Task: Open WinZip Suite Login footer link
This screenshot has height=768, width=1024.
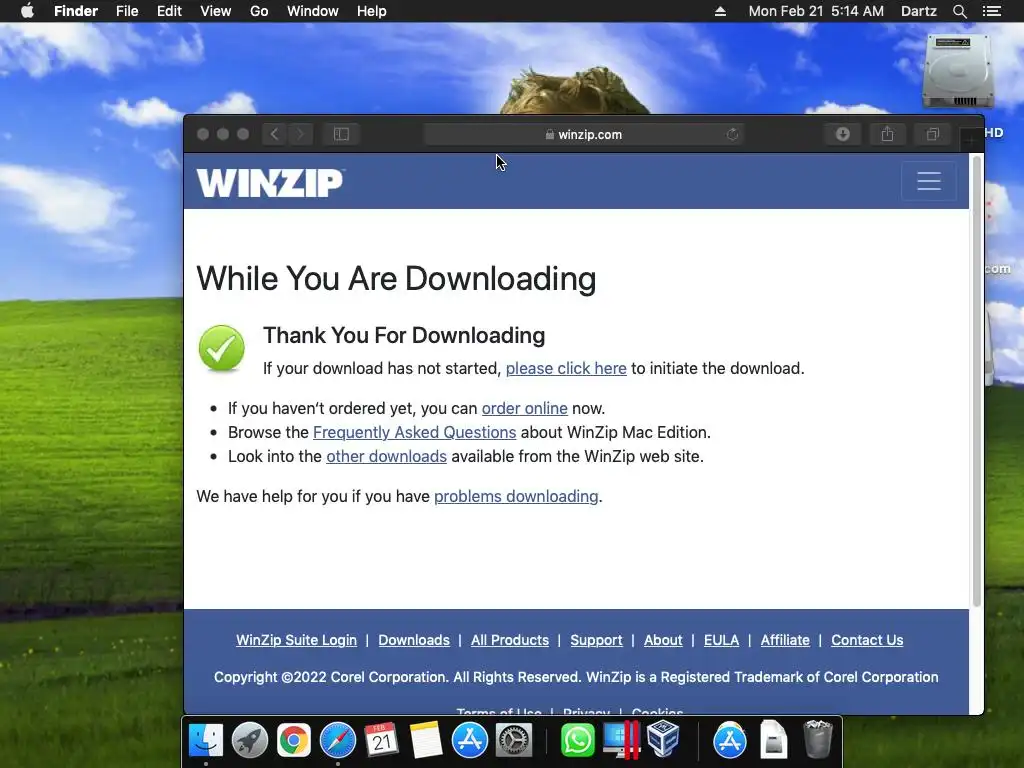Action: [x=296, y=640]
